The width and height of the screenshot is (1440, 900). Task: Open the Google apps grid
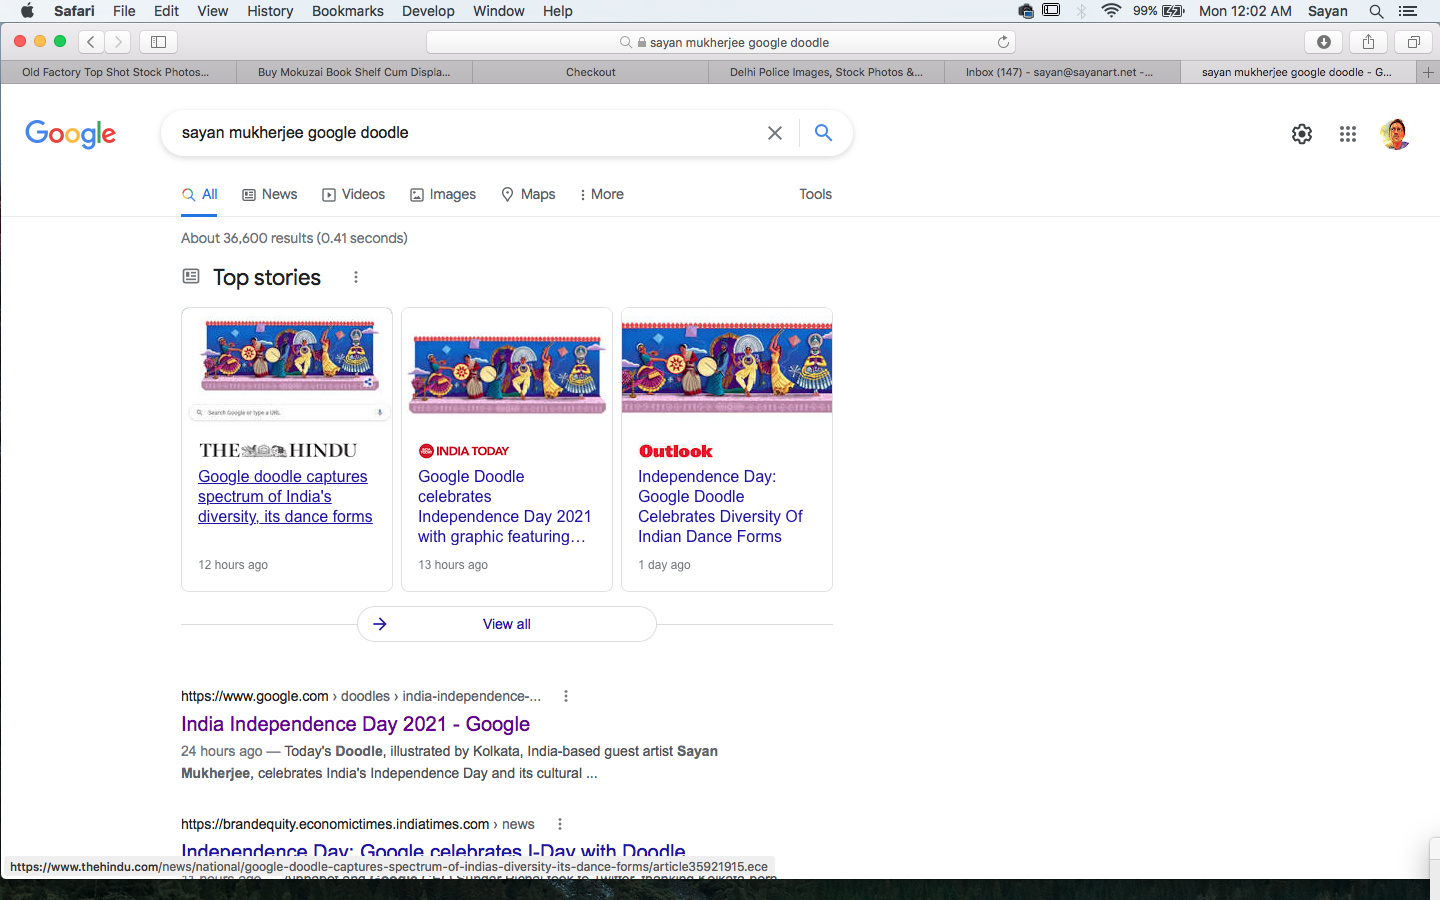click(x=1347, y=134)
